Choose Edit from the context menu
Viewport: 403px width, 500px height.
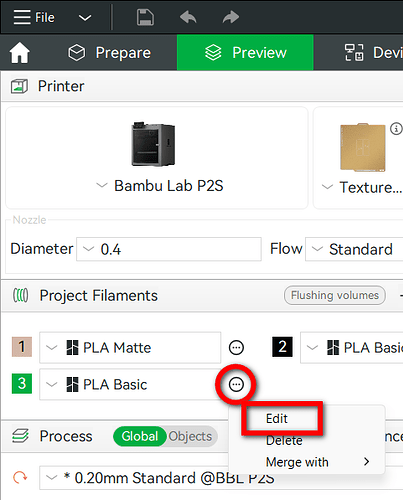[277, 418]
